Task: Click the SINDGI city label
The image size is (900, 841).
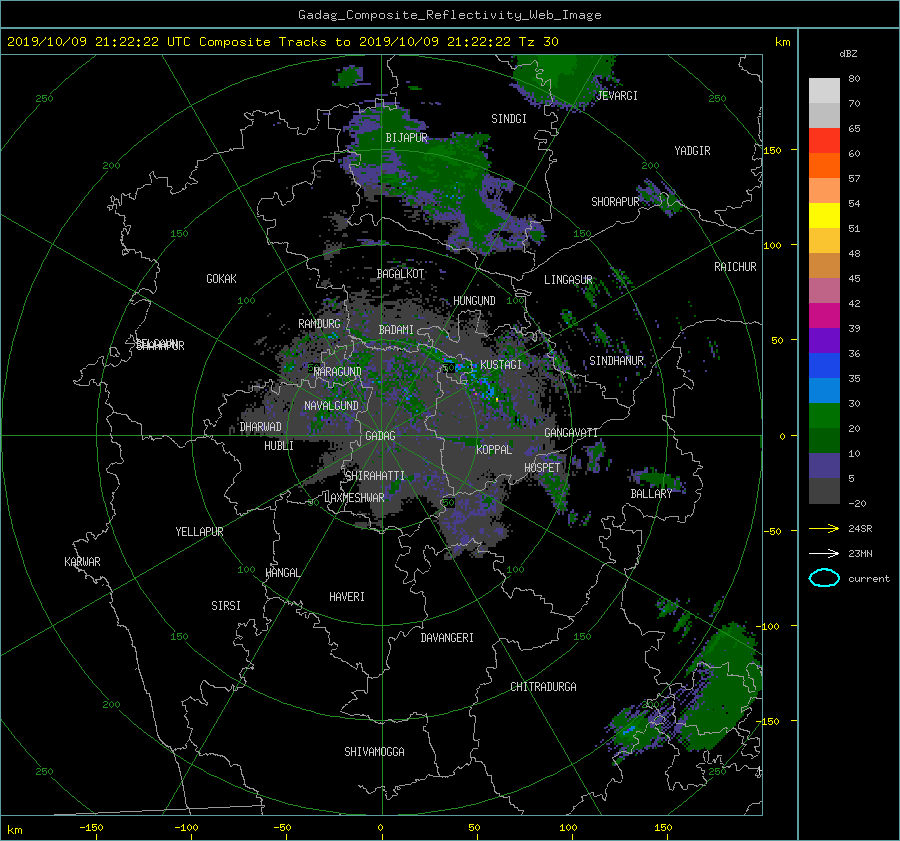Action: point(509,119)
